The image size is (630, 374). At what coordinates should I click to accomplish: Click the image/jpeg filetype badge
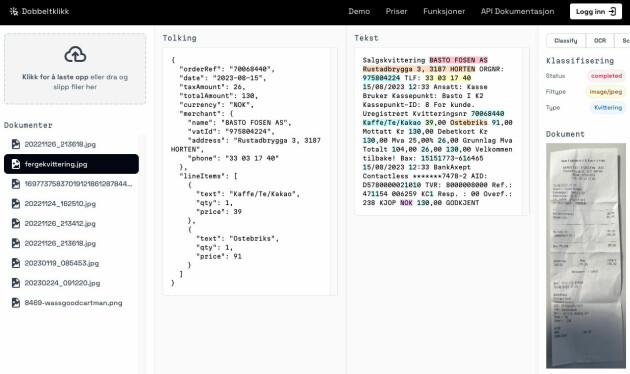[x=605, y=92]
